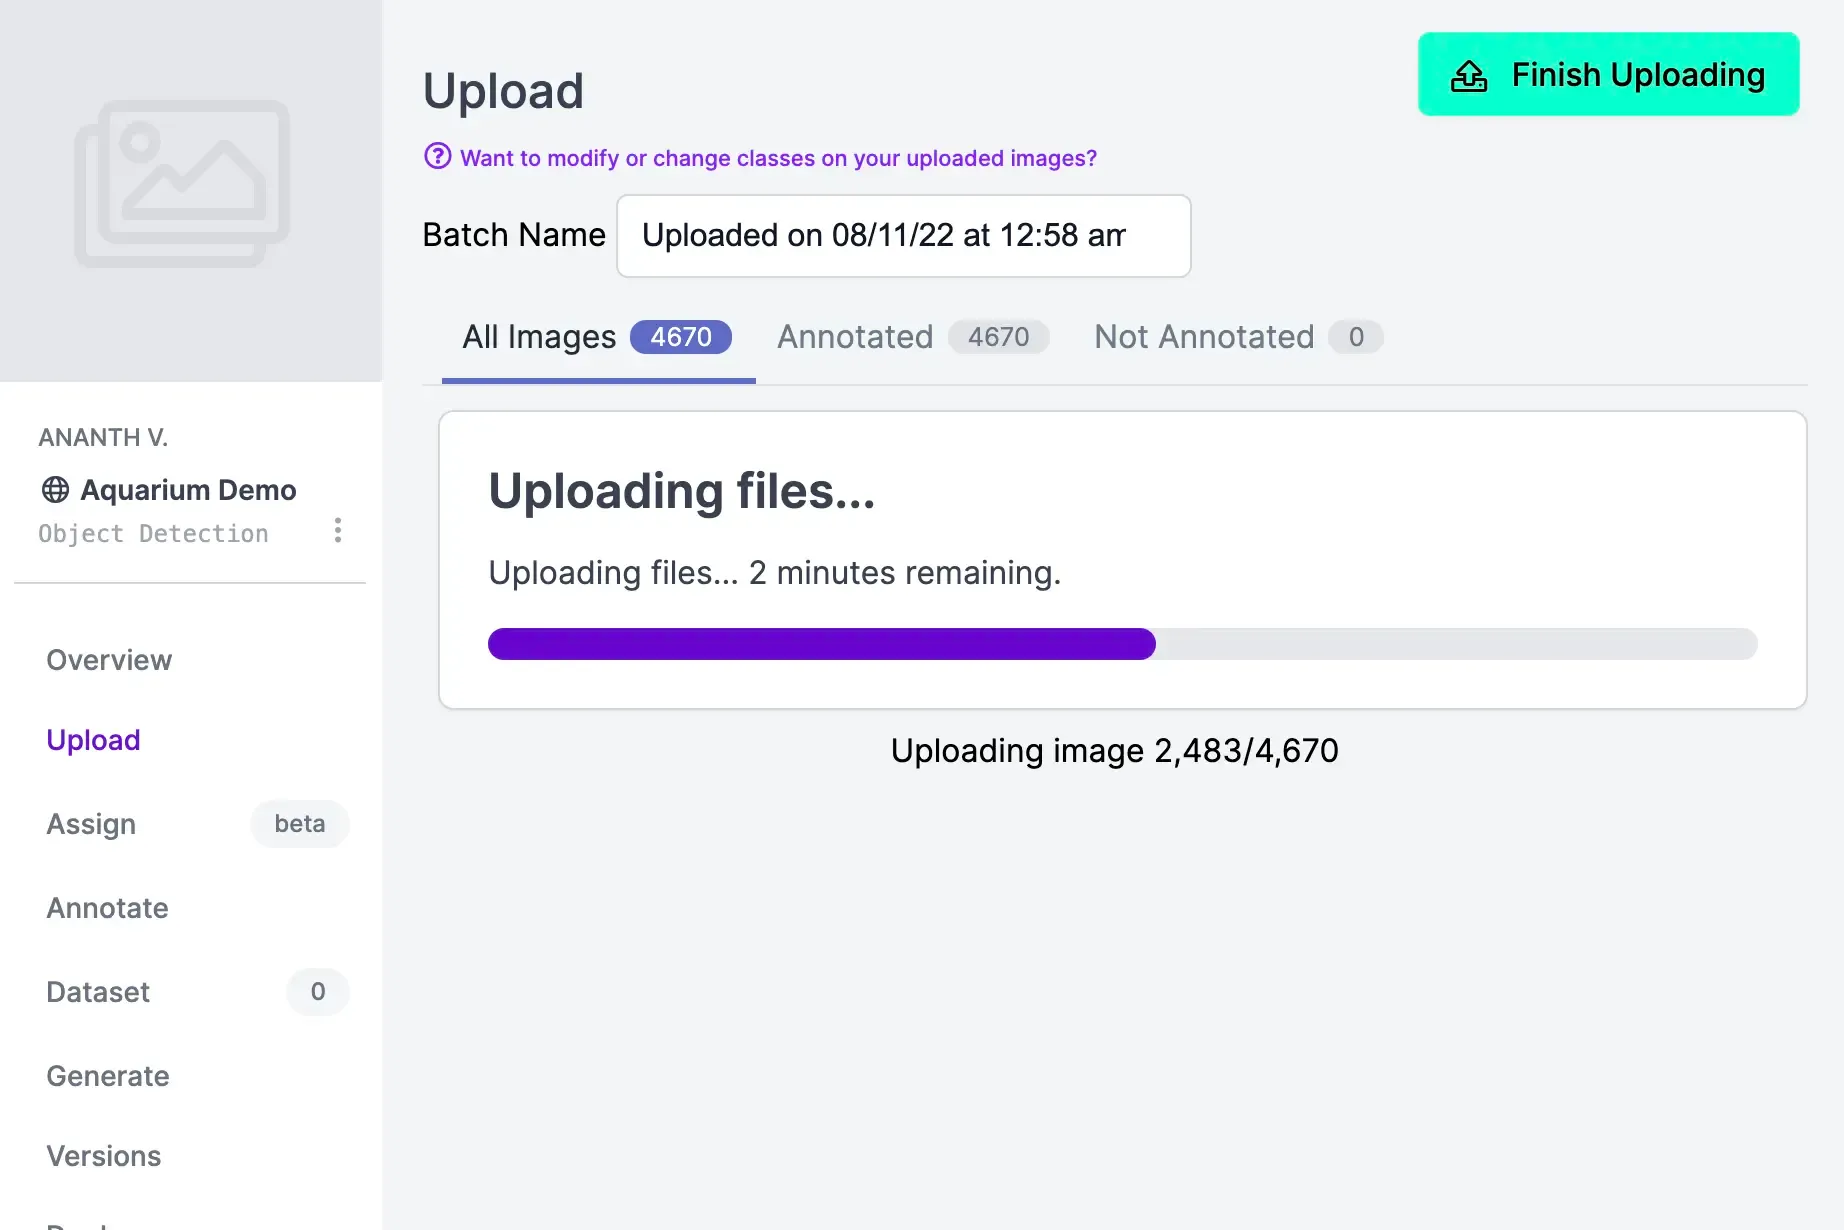Screen dimensions: 1844x1230
Task: Open Dataset in the sidebar
Action: pos(98,992)
